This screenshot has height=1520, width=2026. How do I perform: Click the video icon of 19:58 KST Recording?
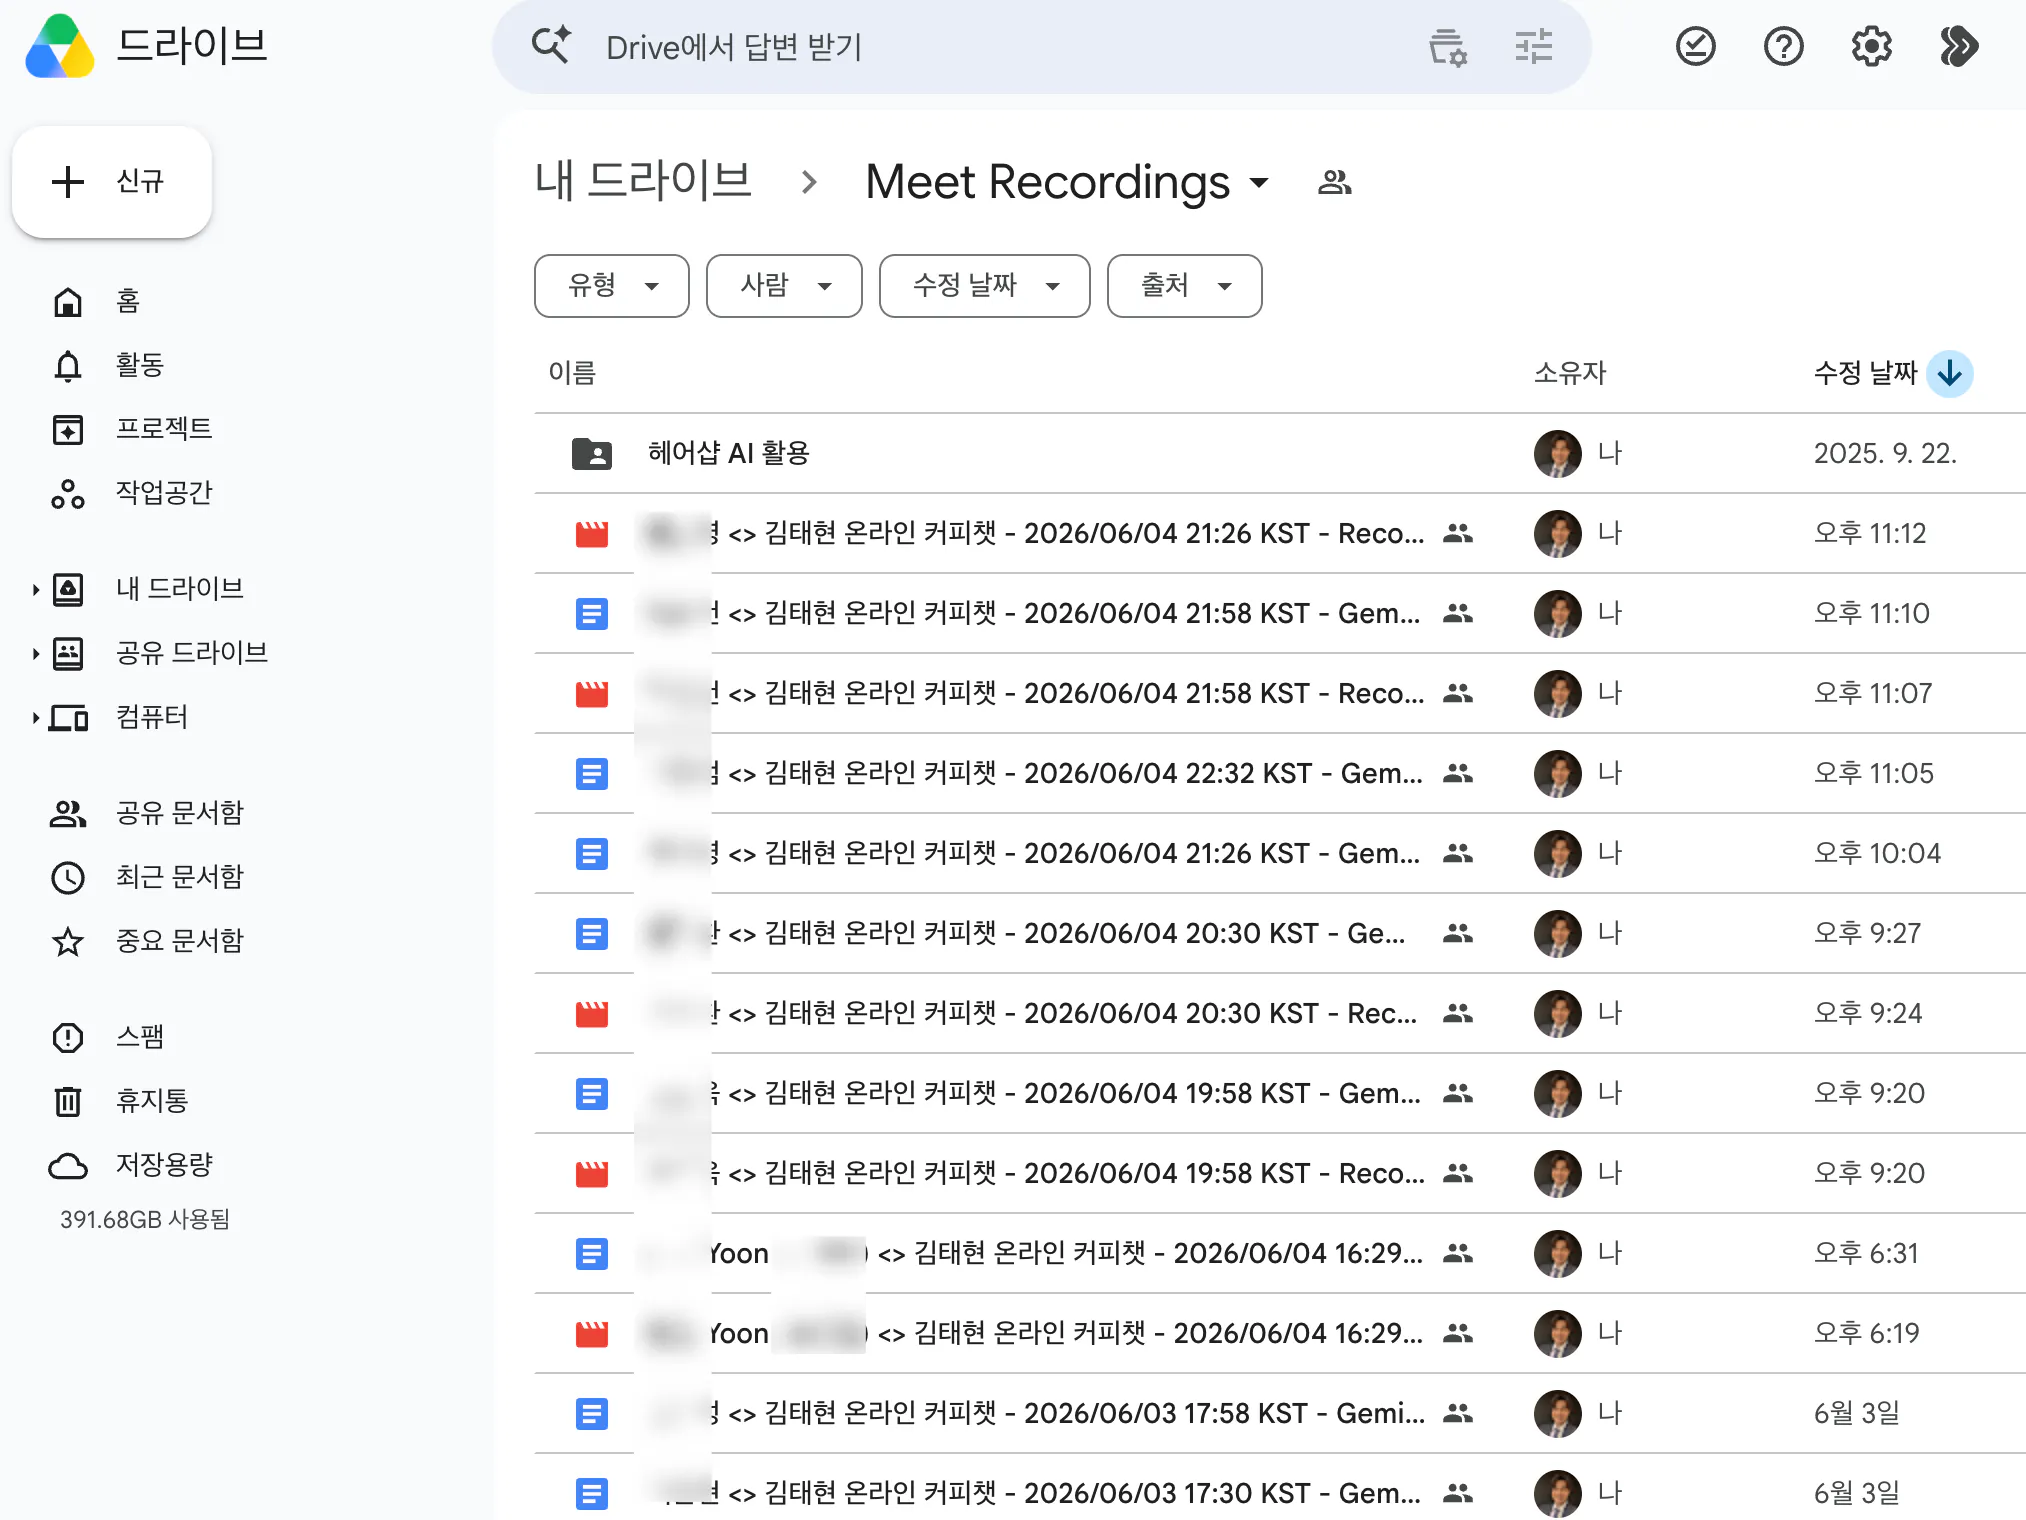pos(592,1174)
